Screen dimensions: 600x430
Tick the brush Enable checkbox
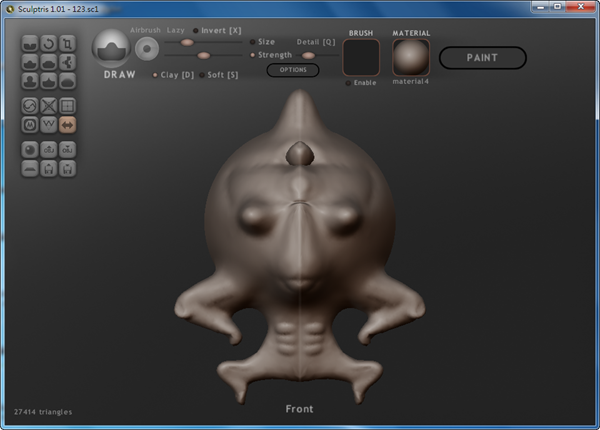348,83
